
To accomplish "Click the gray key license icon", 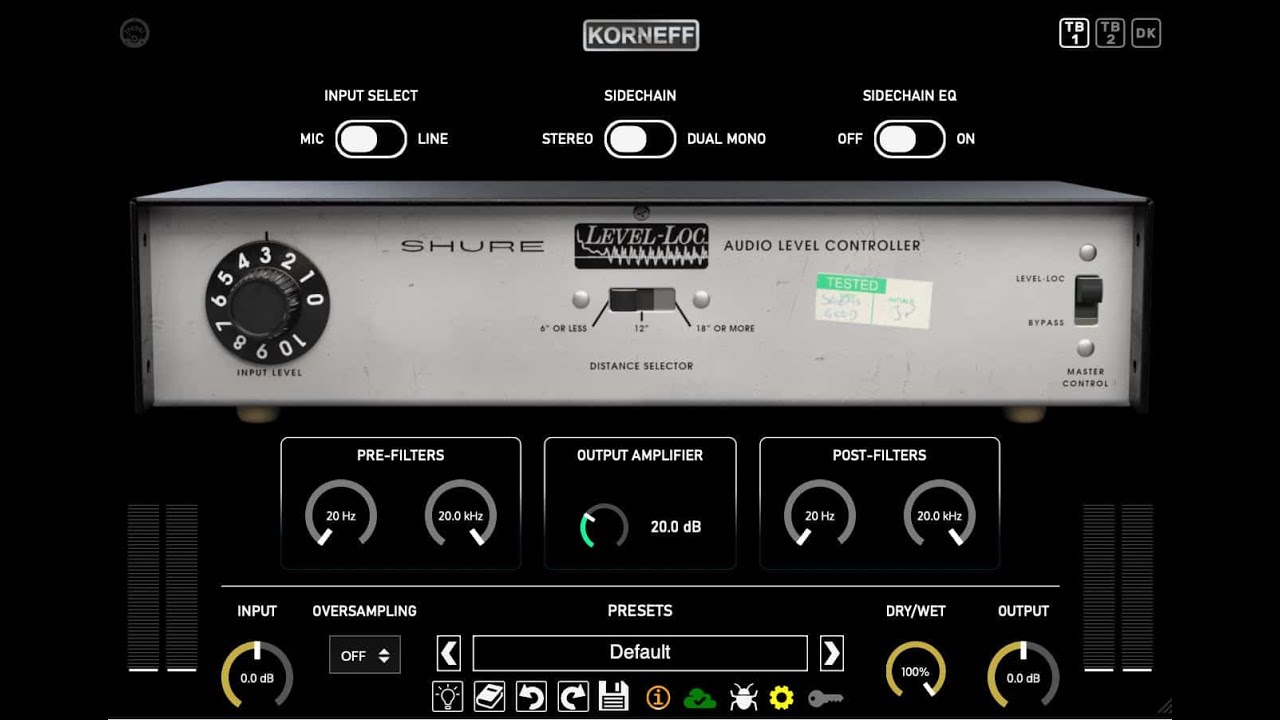I will coord(826,698).
